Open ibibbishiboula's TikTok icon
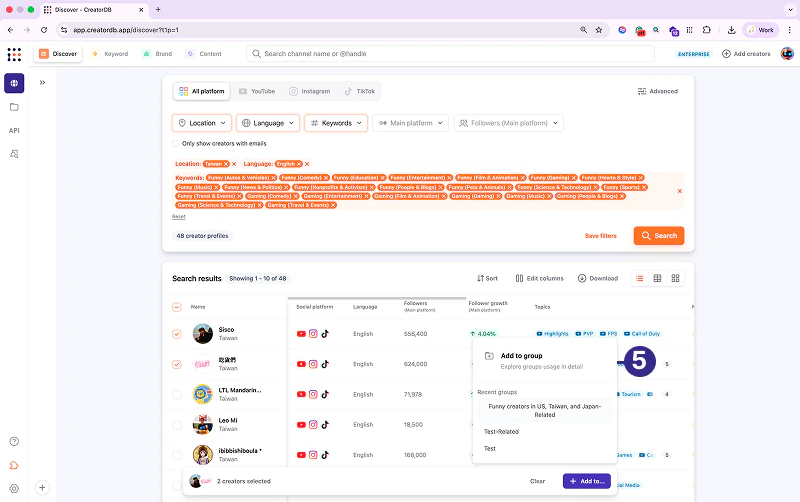Image resolution: width=800 pixels, height=502 pixels. click(325, 455)
